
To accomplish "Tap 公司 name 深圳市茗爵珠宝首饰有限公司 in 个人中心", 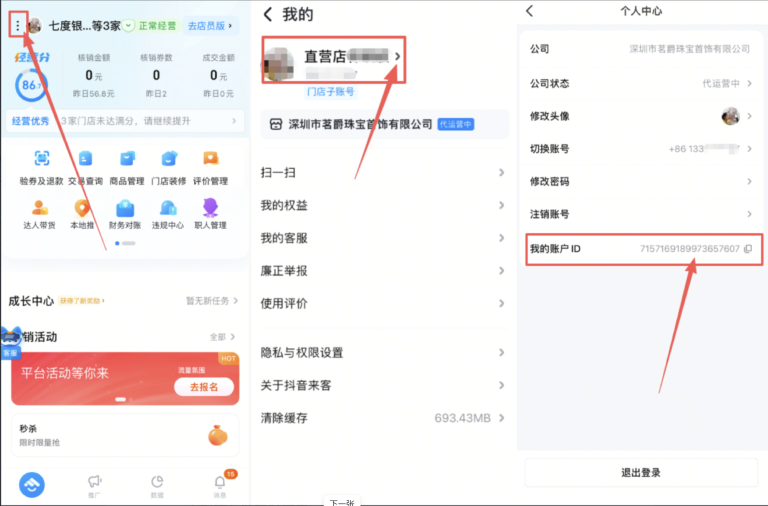I will 690,49.
